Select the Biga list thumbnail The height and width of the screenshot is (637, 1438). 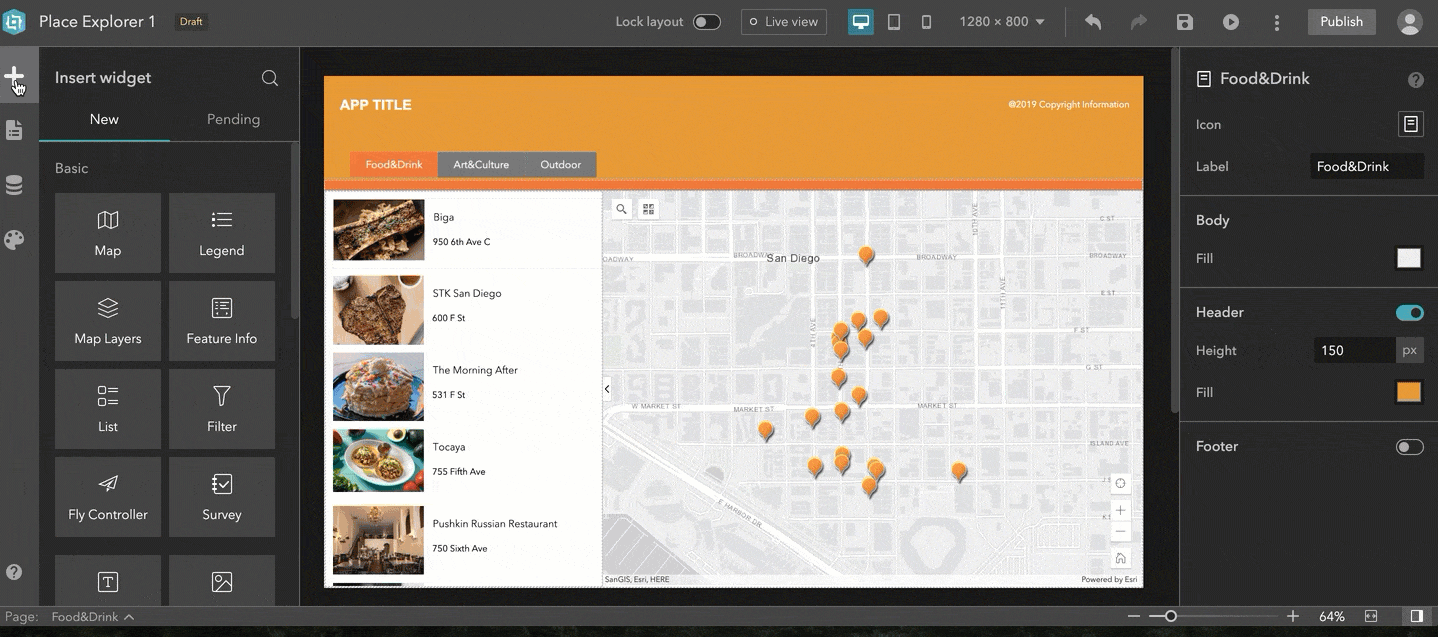coord(378,230)
